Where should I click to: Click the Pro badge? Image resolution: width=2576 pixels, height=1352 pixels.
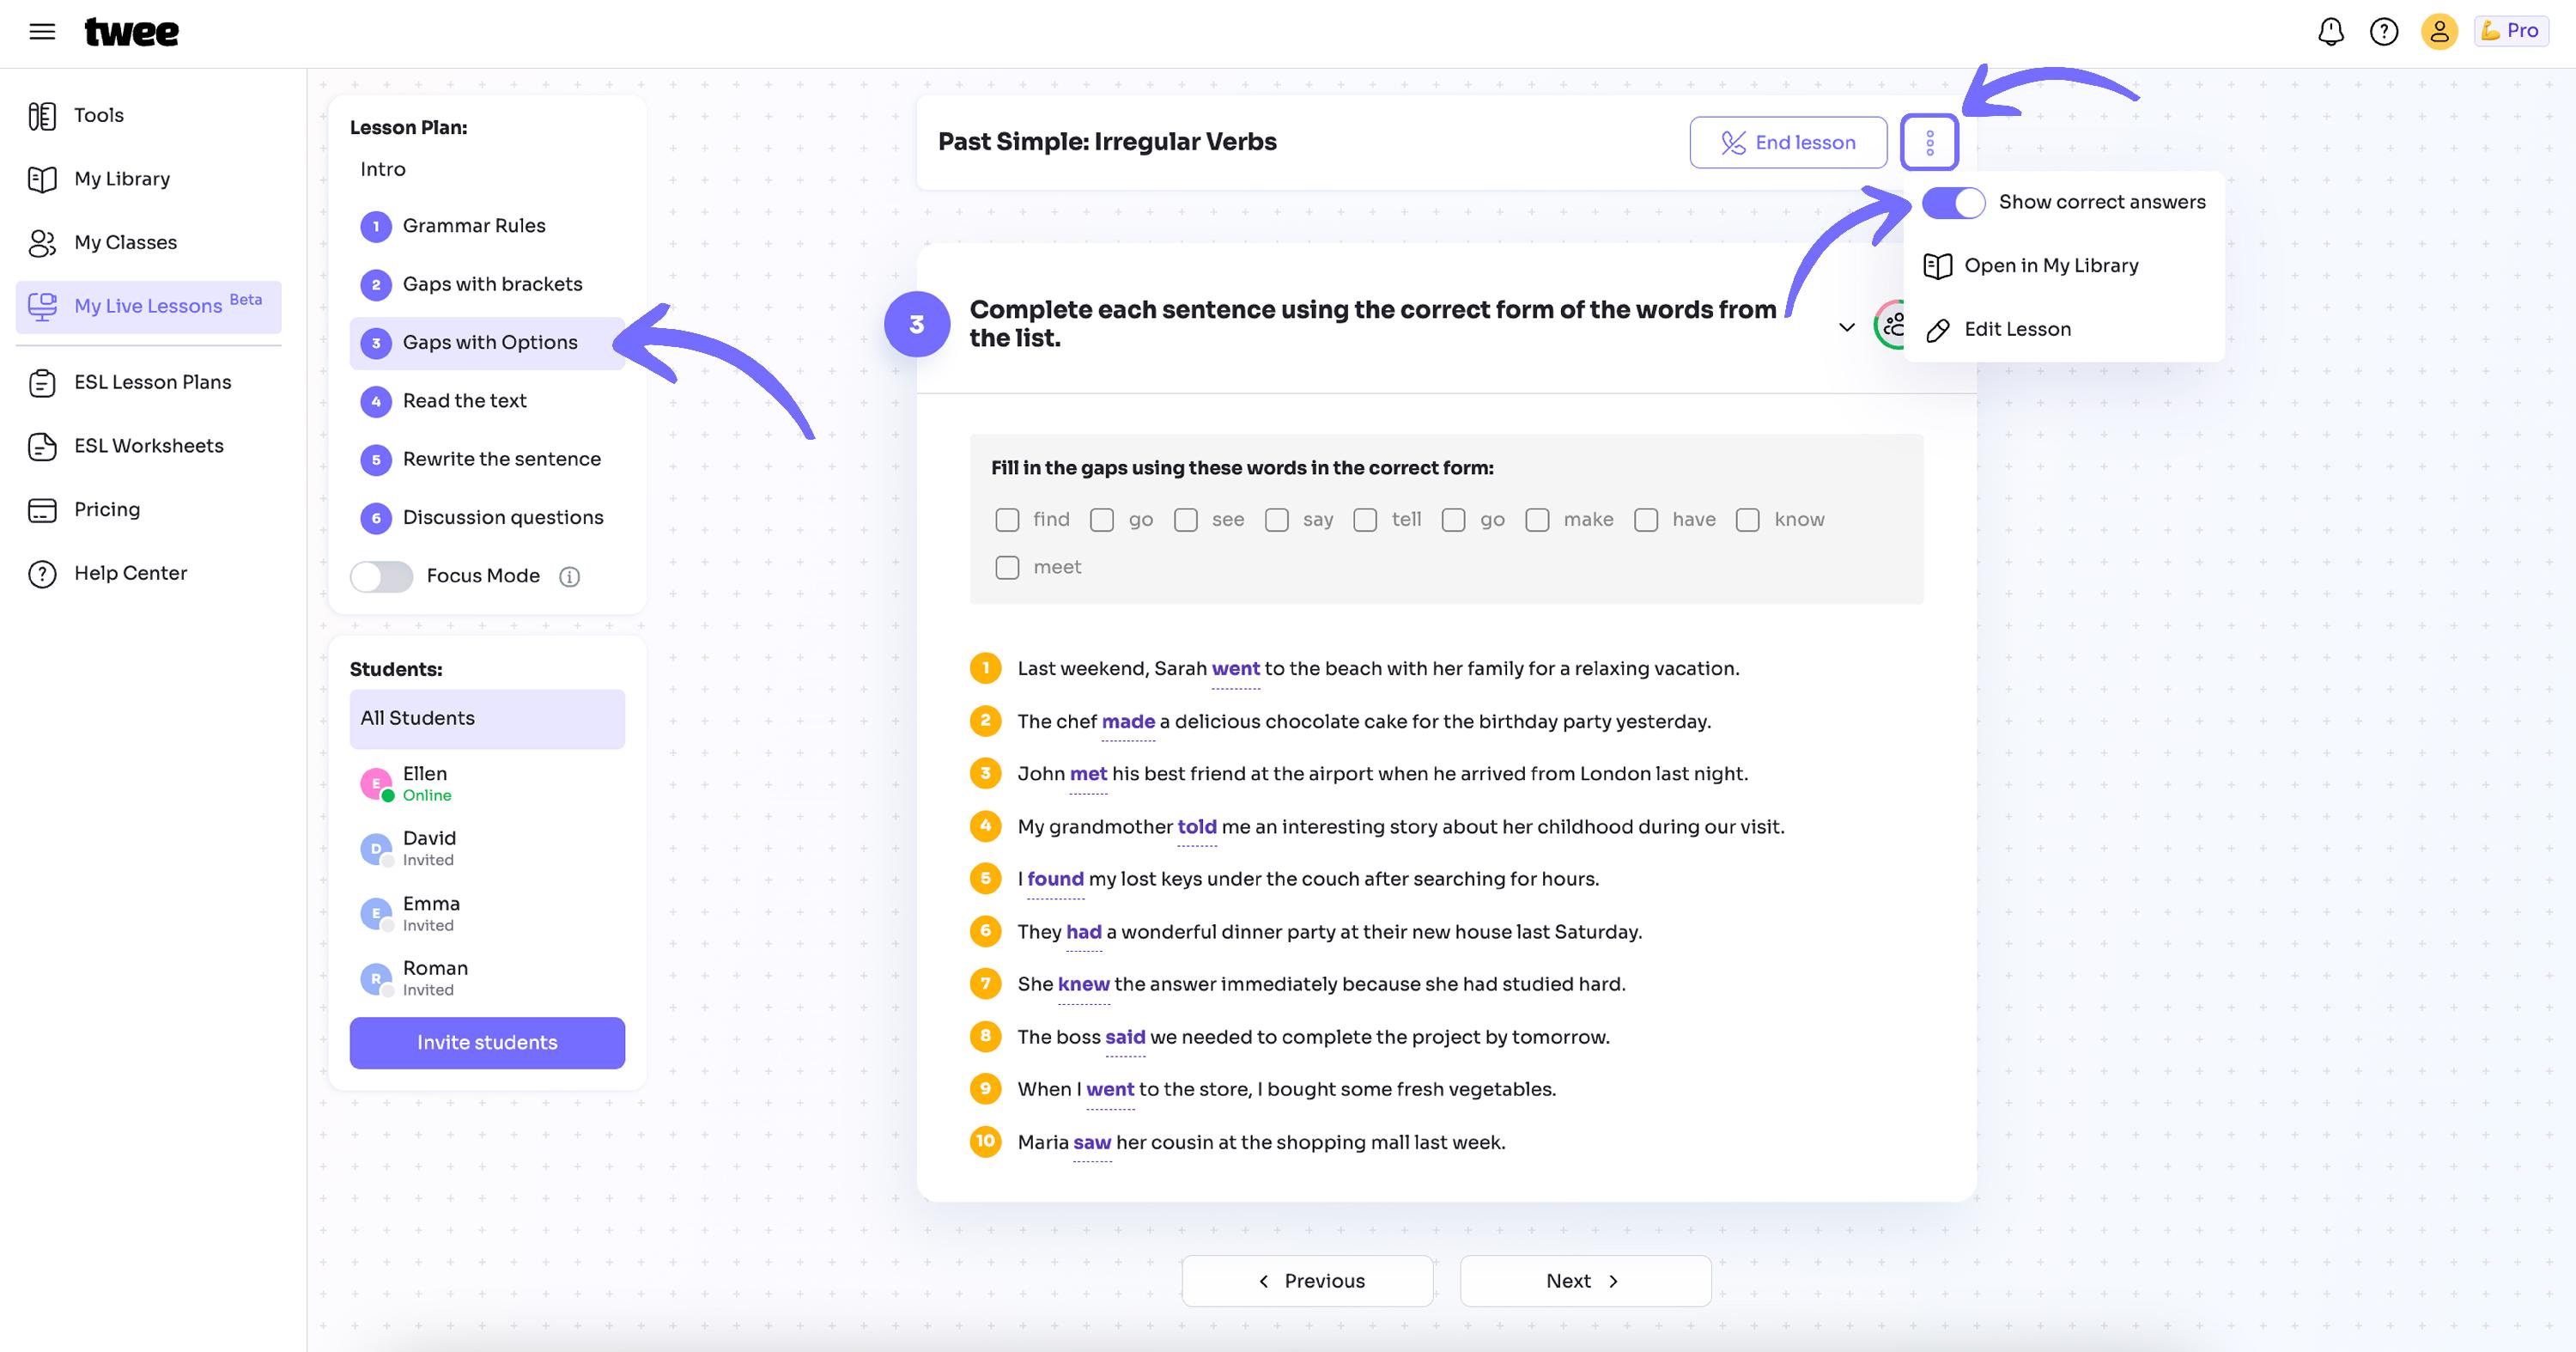2511,31
